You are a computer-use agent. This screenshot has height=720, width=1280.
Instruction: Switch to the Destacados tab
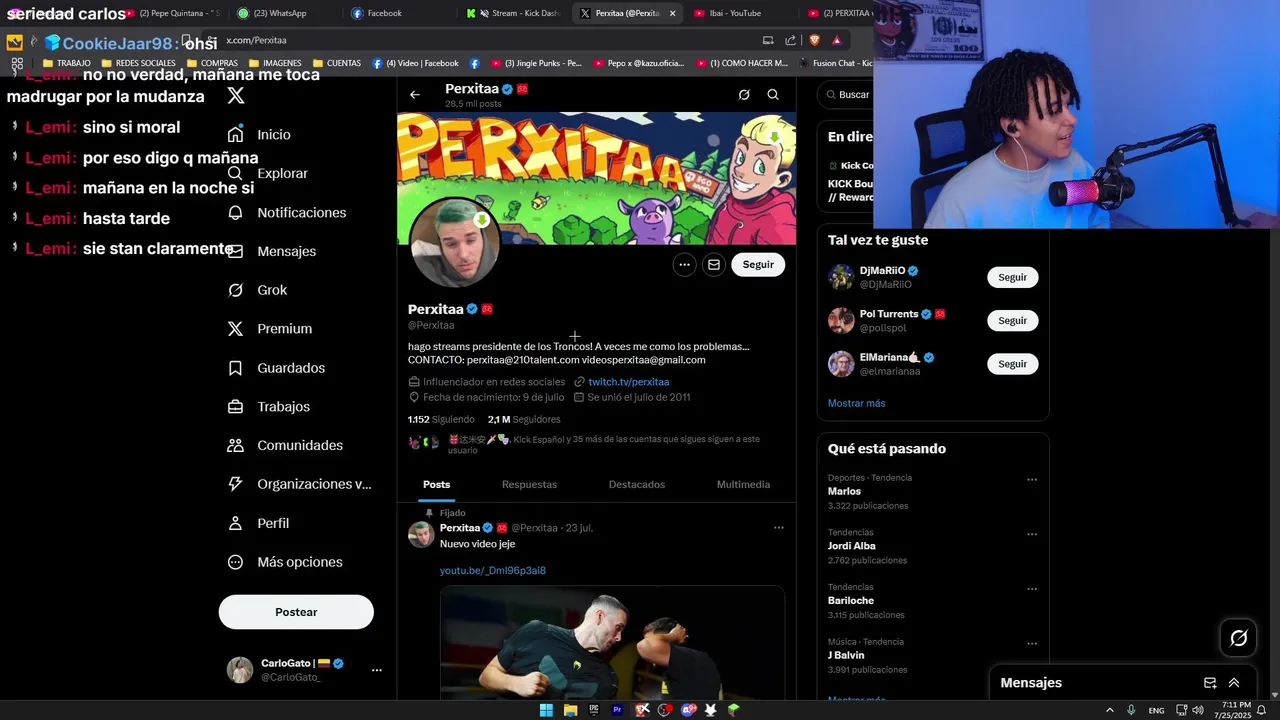coord(637,484)
